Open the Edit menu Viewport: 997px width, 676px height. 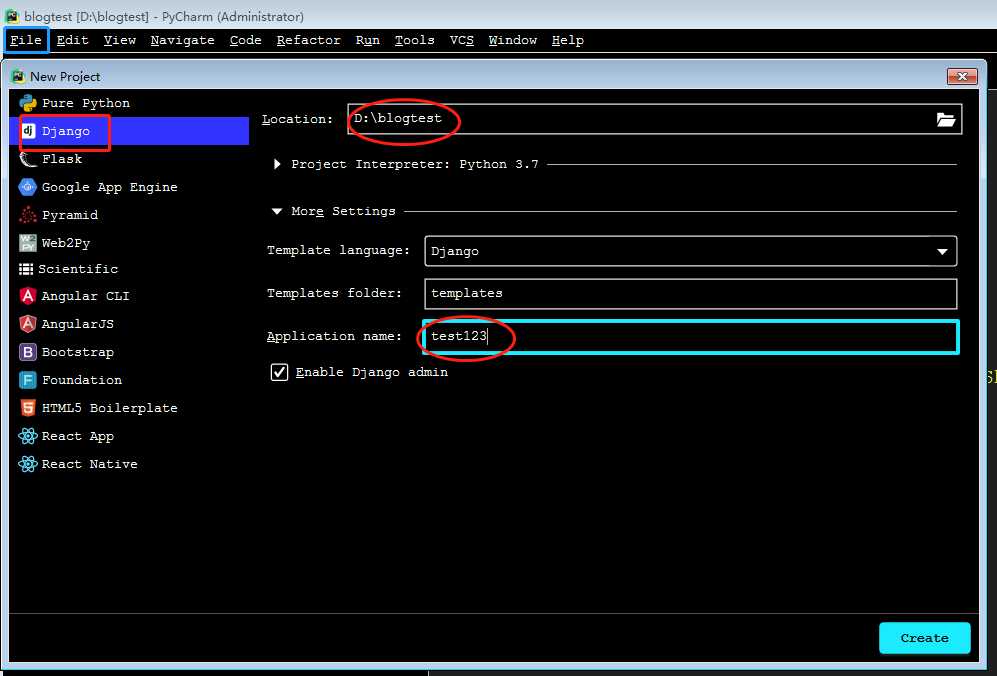(x=72, y=40)
